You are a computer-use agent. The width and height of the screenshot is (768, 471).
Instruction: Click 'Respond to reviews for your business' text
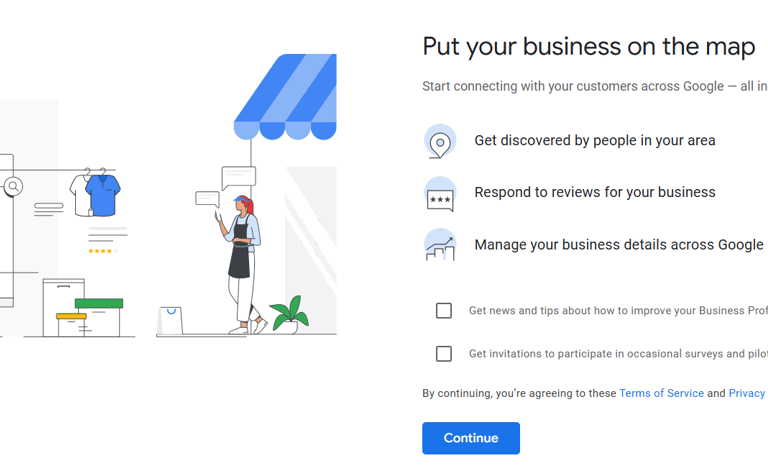595,192
